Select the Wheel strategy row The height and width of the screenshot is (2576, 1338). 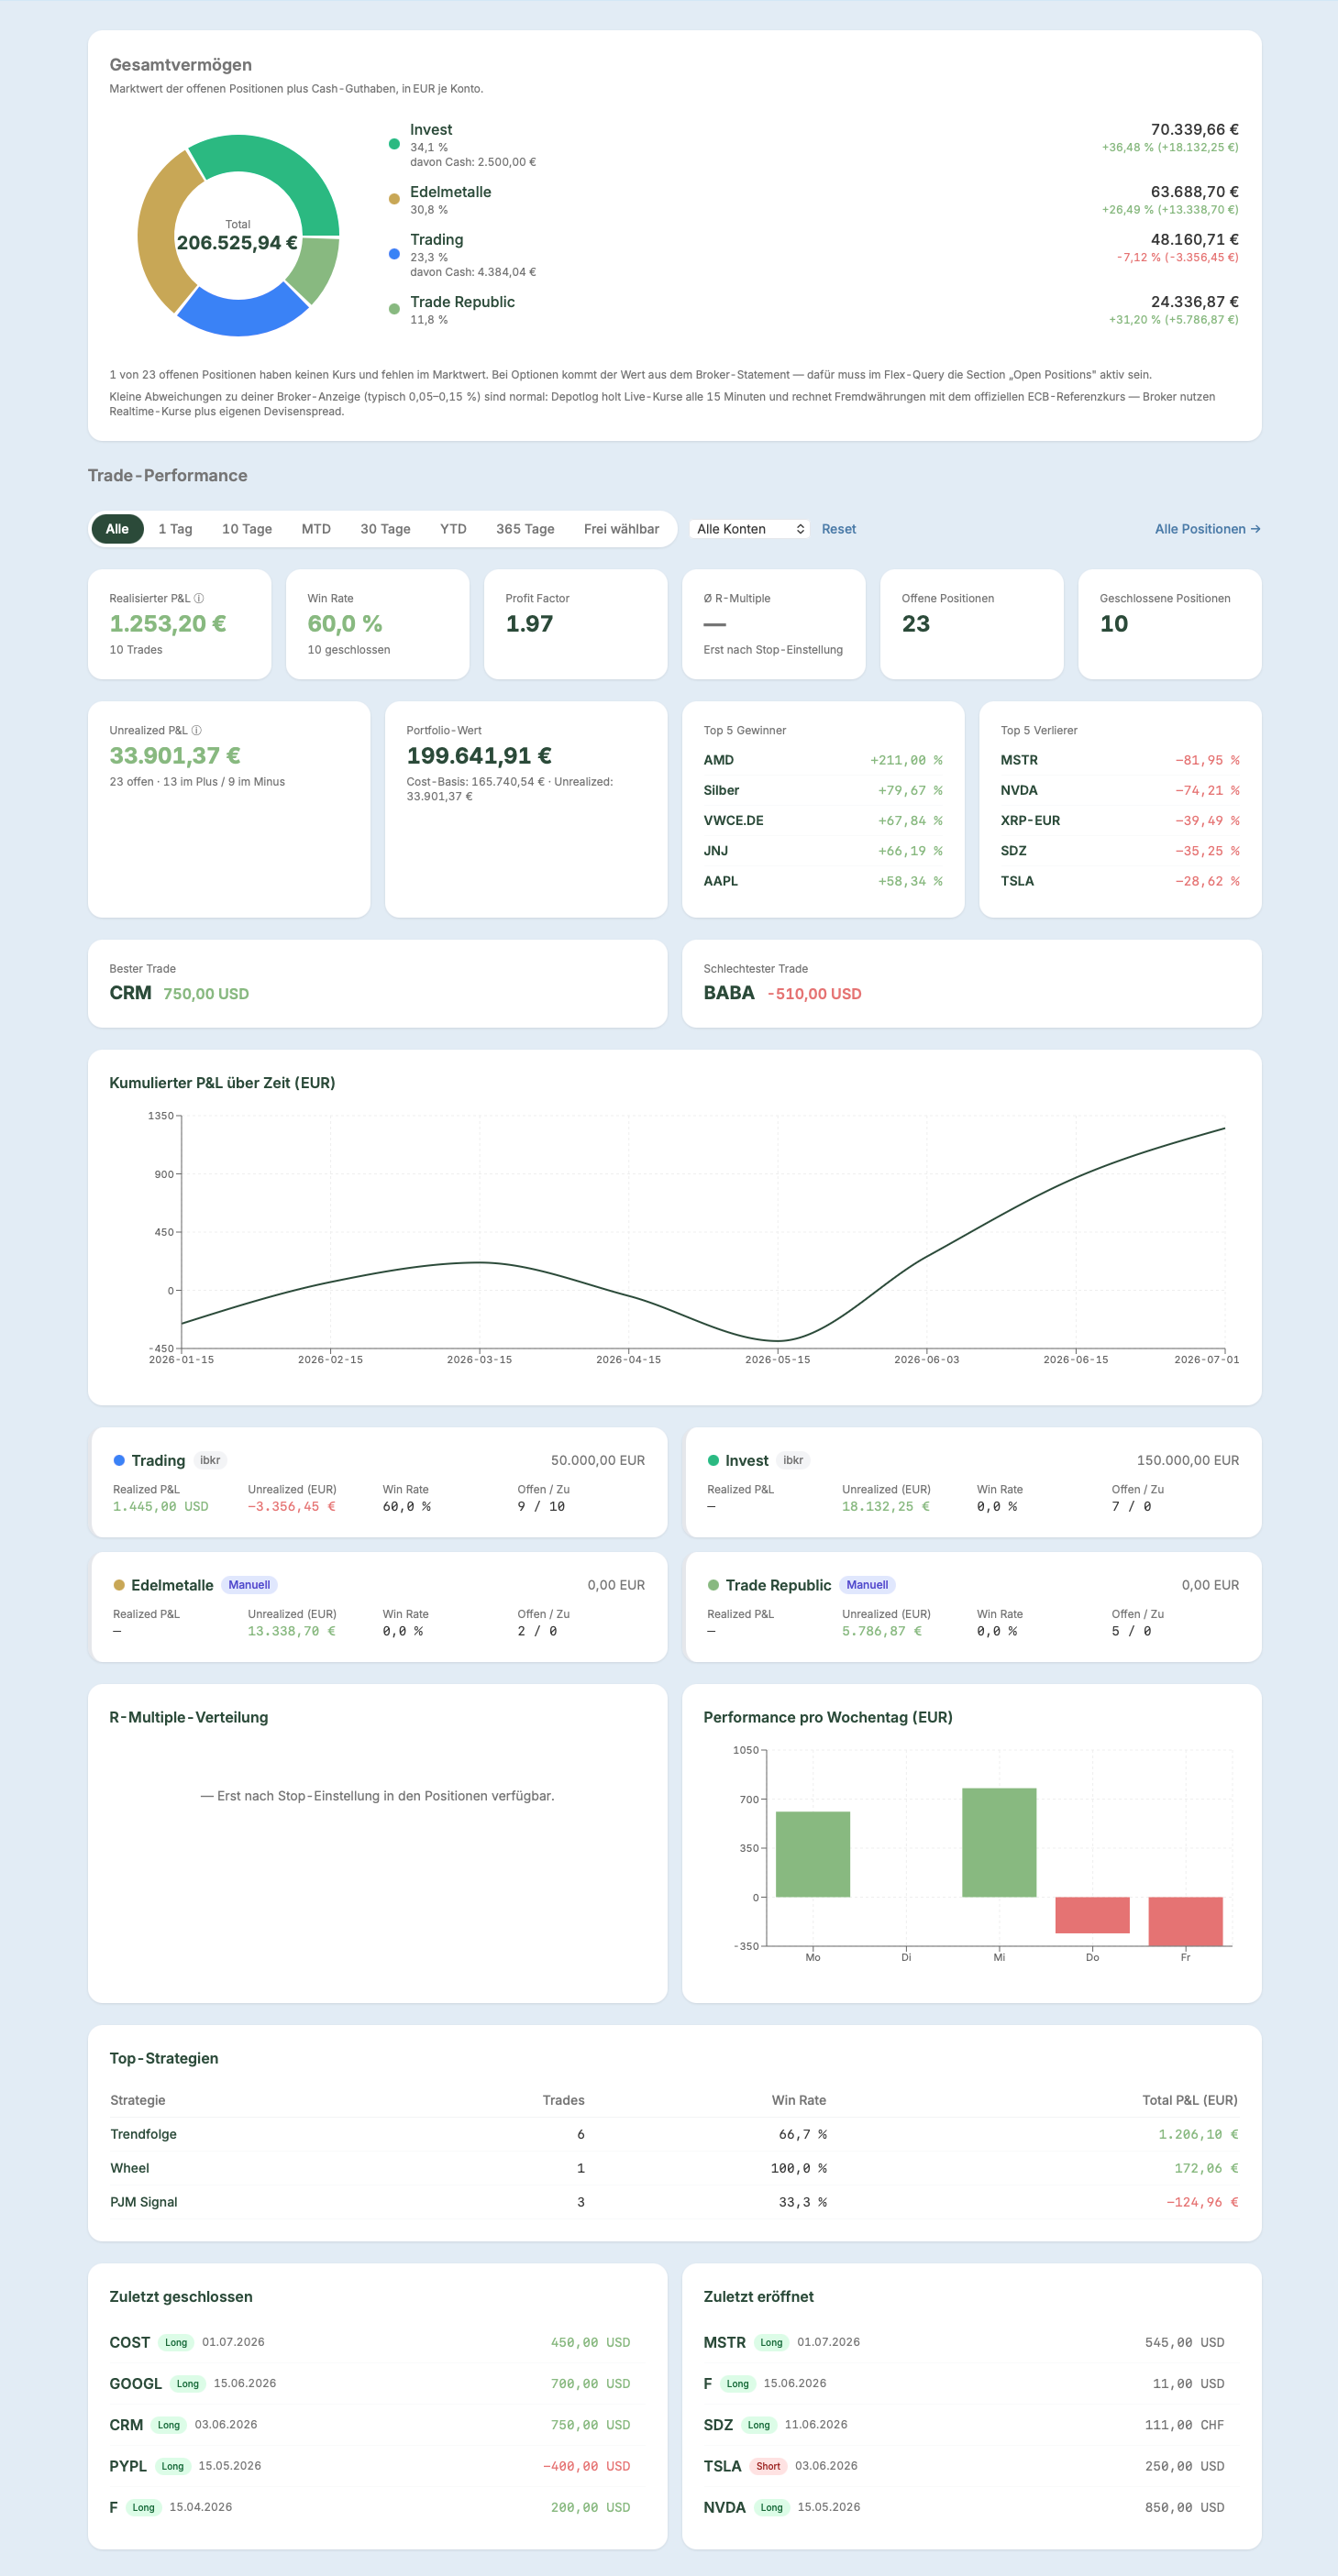(x=674, y=2168)
